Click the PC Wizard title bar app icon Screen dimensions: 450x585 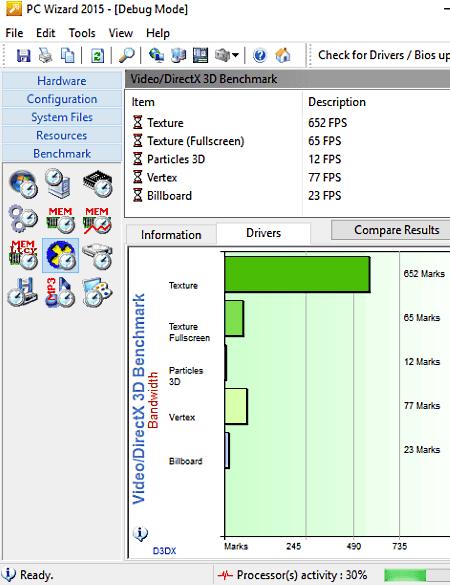(14, 9)
